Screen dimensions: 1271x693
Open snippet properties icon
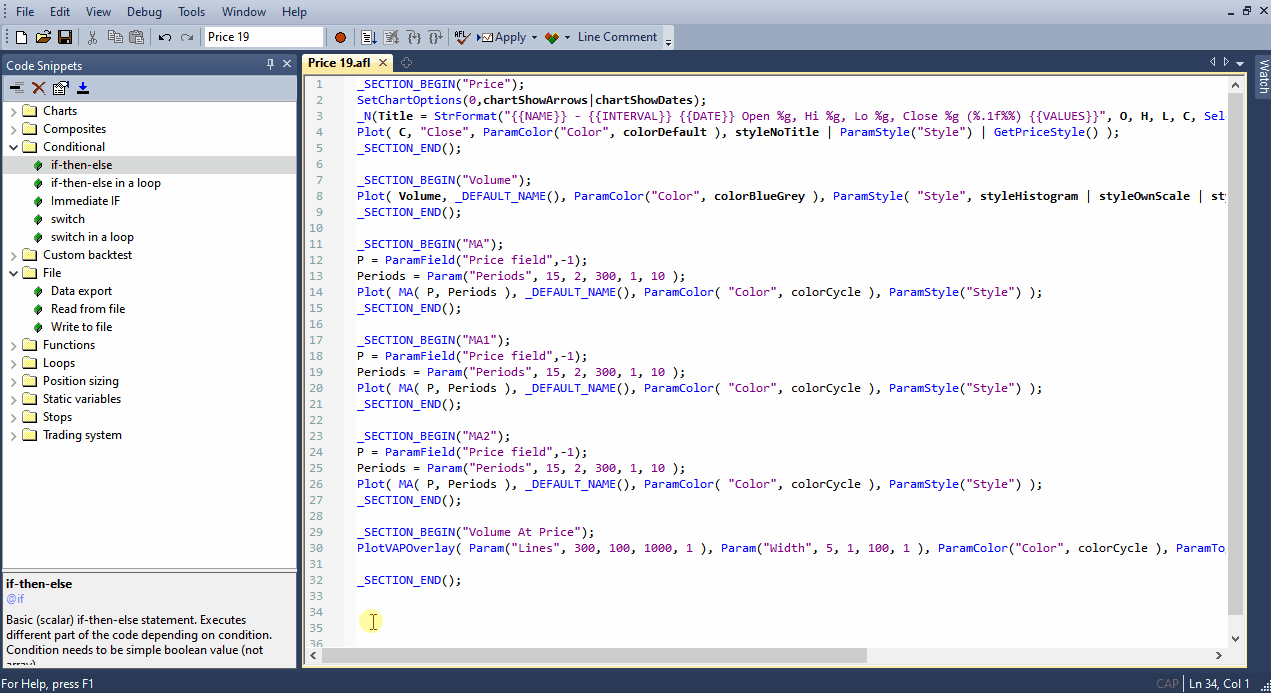[61, 88]
